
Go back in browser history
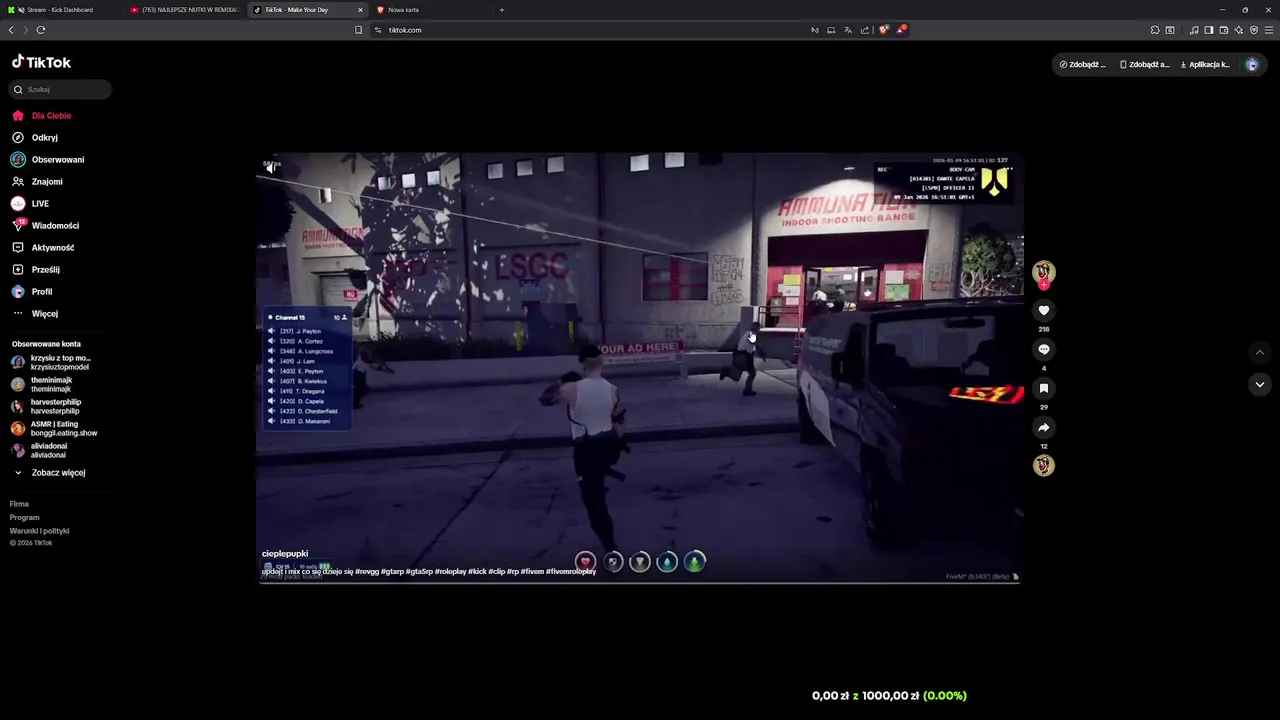(x=11, y=30)
